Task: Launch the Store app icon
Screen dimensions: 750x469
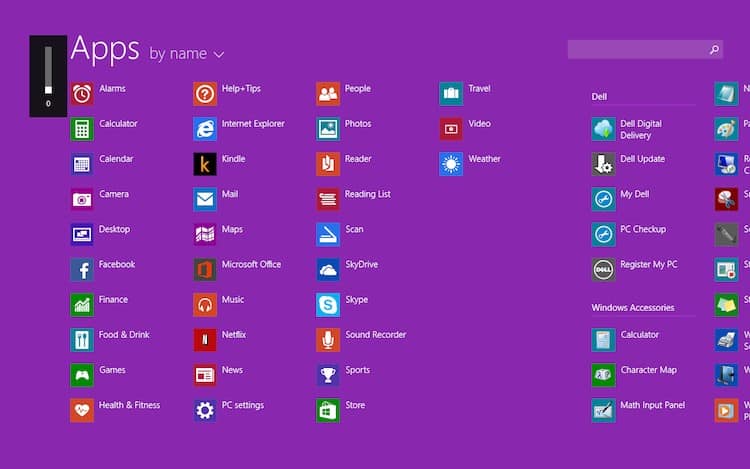Action: click(328, 410)
